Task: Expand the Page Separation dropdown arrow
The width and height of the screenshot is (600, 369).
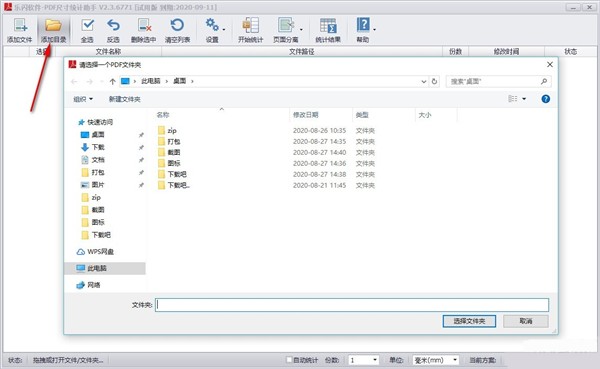Action: (301, 29)
